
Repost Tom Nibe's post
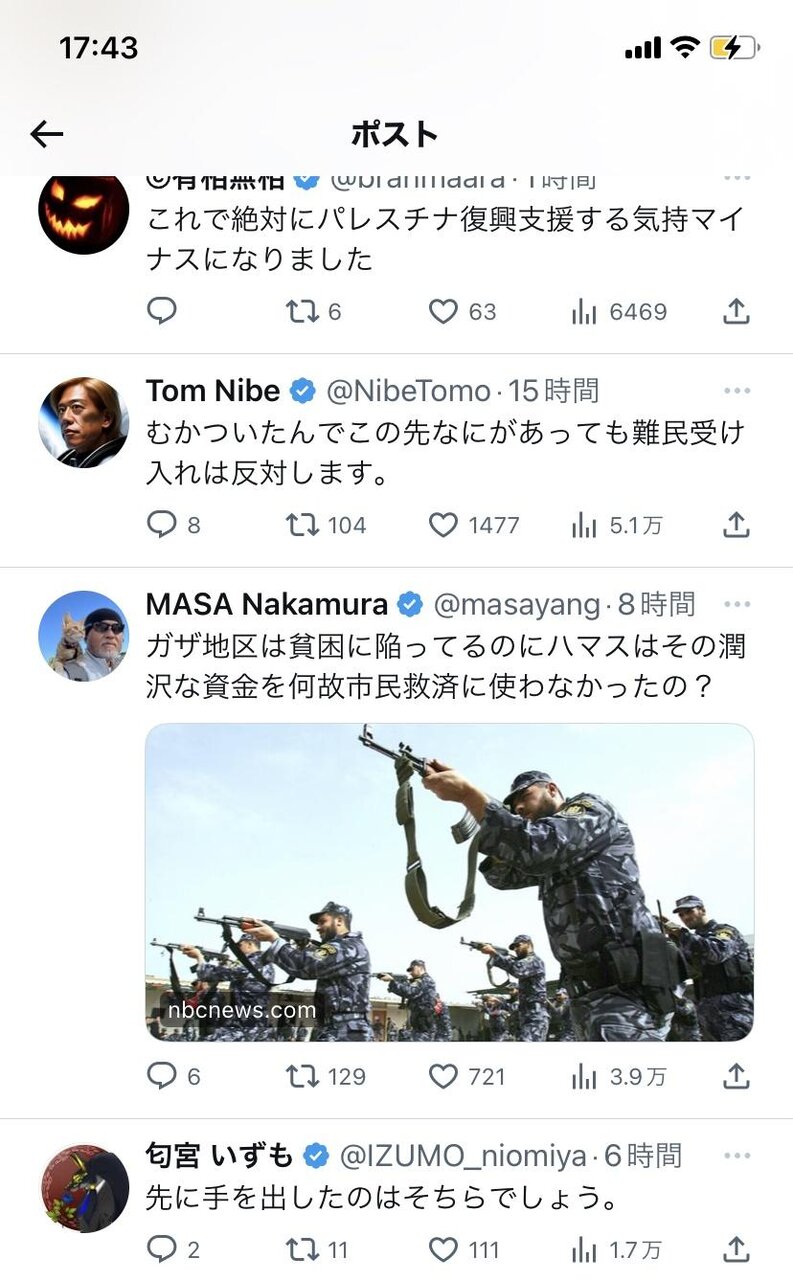click(x=303, y=525)
